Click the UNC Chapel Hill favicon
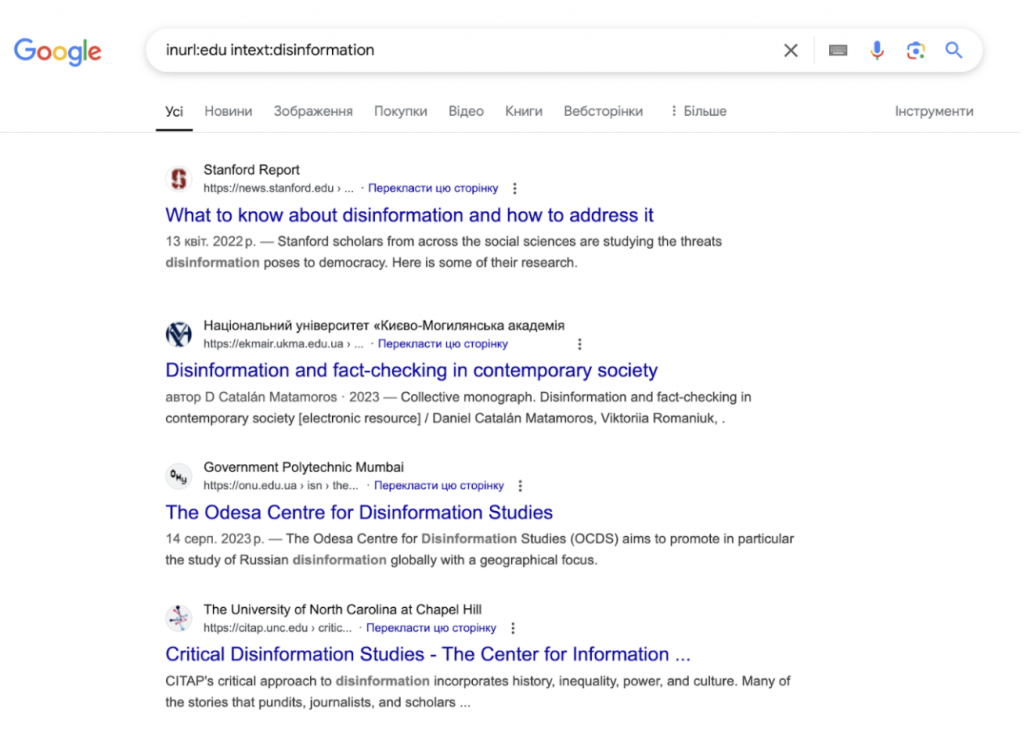Viewport: 1024px width, 745px height. point(179,618)
